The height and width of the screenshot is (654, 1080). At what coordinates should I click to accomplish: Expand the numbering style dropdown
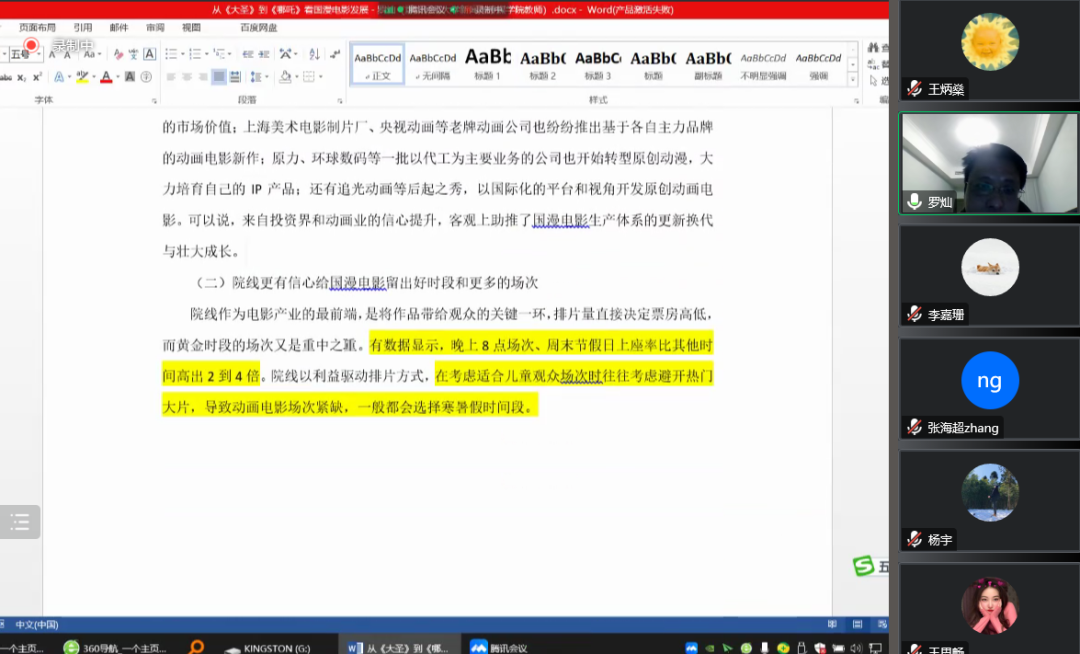(207, 54)
